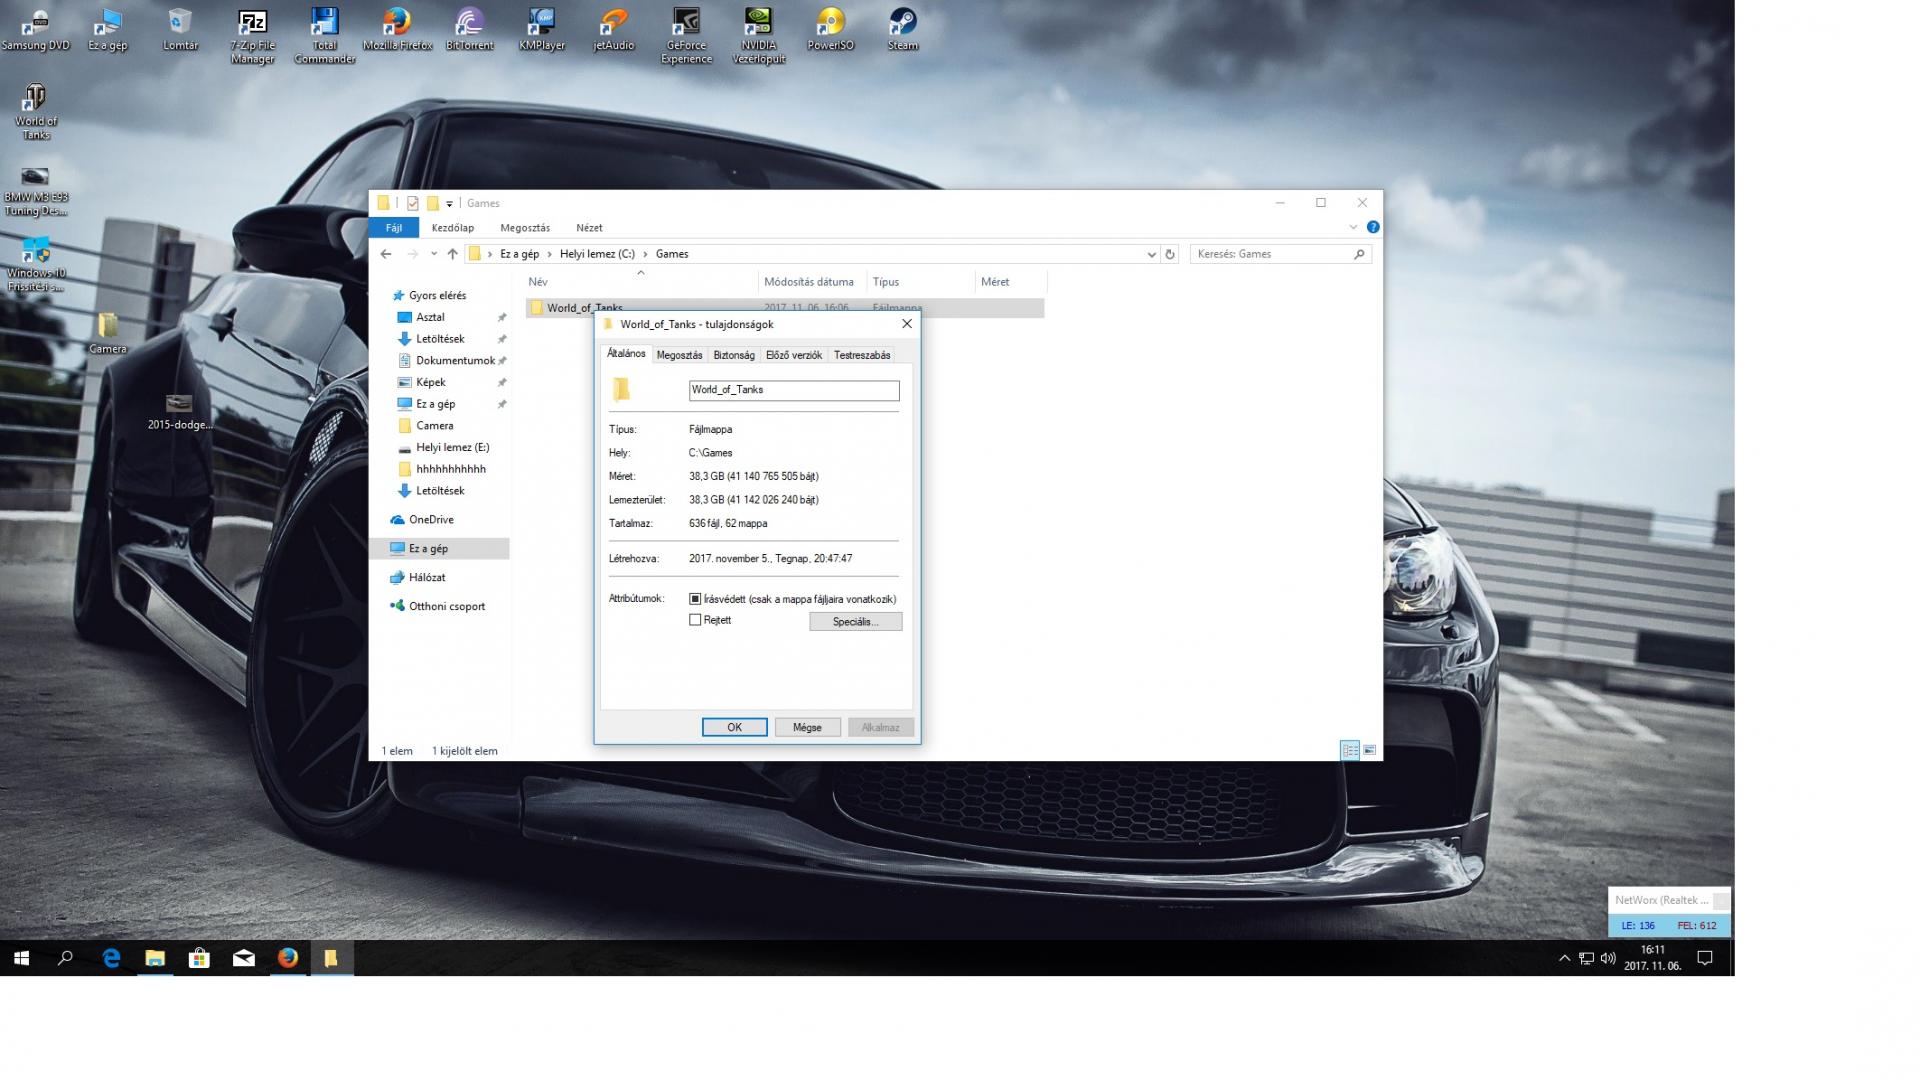The width and height of the screenshot is (1920, 1081).
Task: Select Helyi lemez (E:) in sidebar
Action: click(x=452, y=447)
